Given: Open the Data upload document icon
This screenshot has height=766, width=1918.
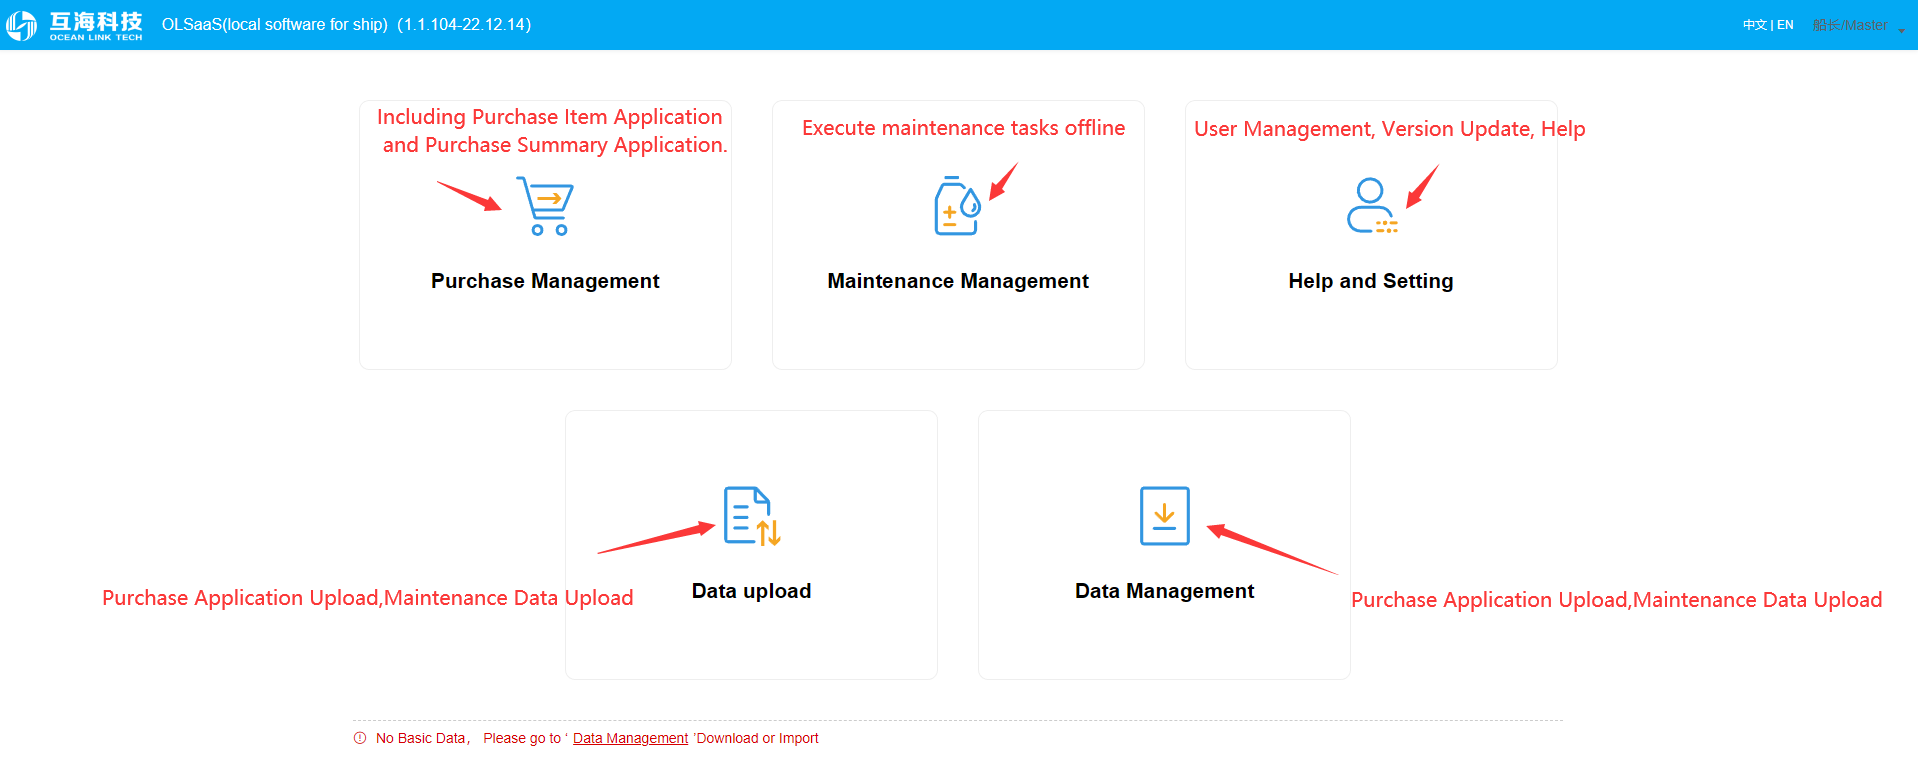Looking at the screenshot, I should coord(751,516).
